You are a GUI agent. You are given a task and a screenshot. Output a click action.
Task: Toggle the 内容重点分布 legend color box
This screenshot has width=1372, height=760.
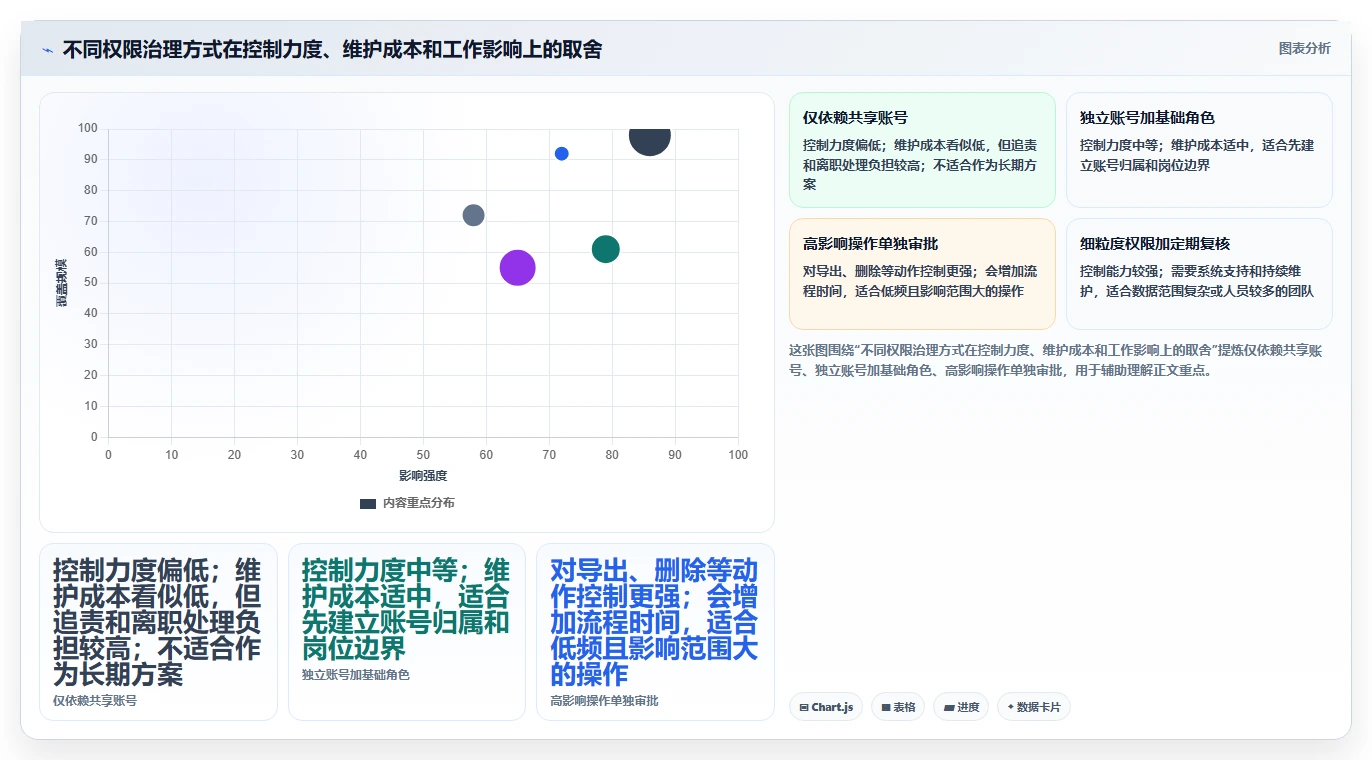[368, 503]
